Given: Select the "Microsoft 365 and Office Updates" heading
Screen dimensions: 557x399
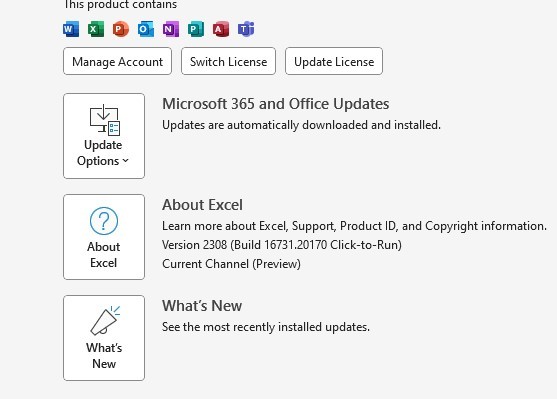Looking at the screenshot, I should (x=276, y=104).
